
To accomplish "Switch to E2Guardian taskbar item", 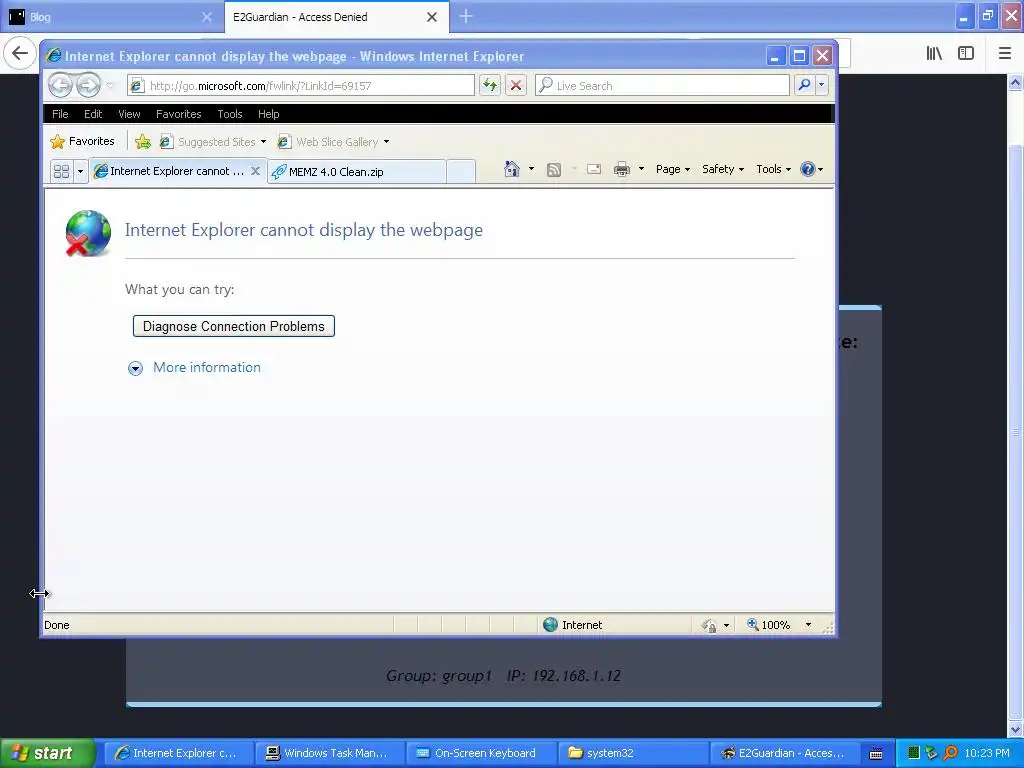I will tap(783, 753).
